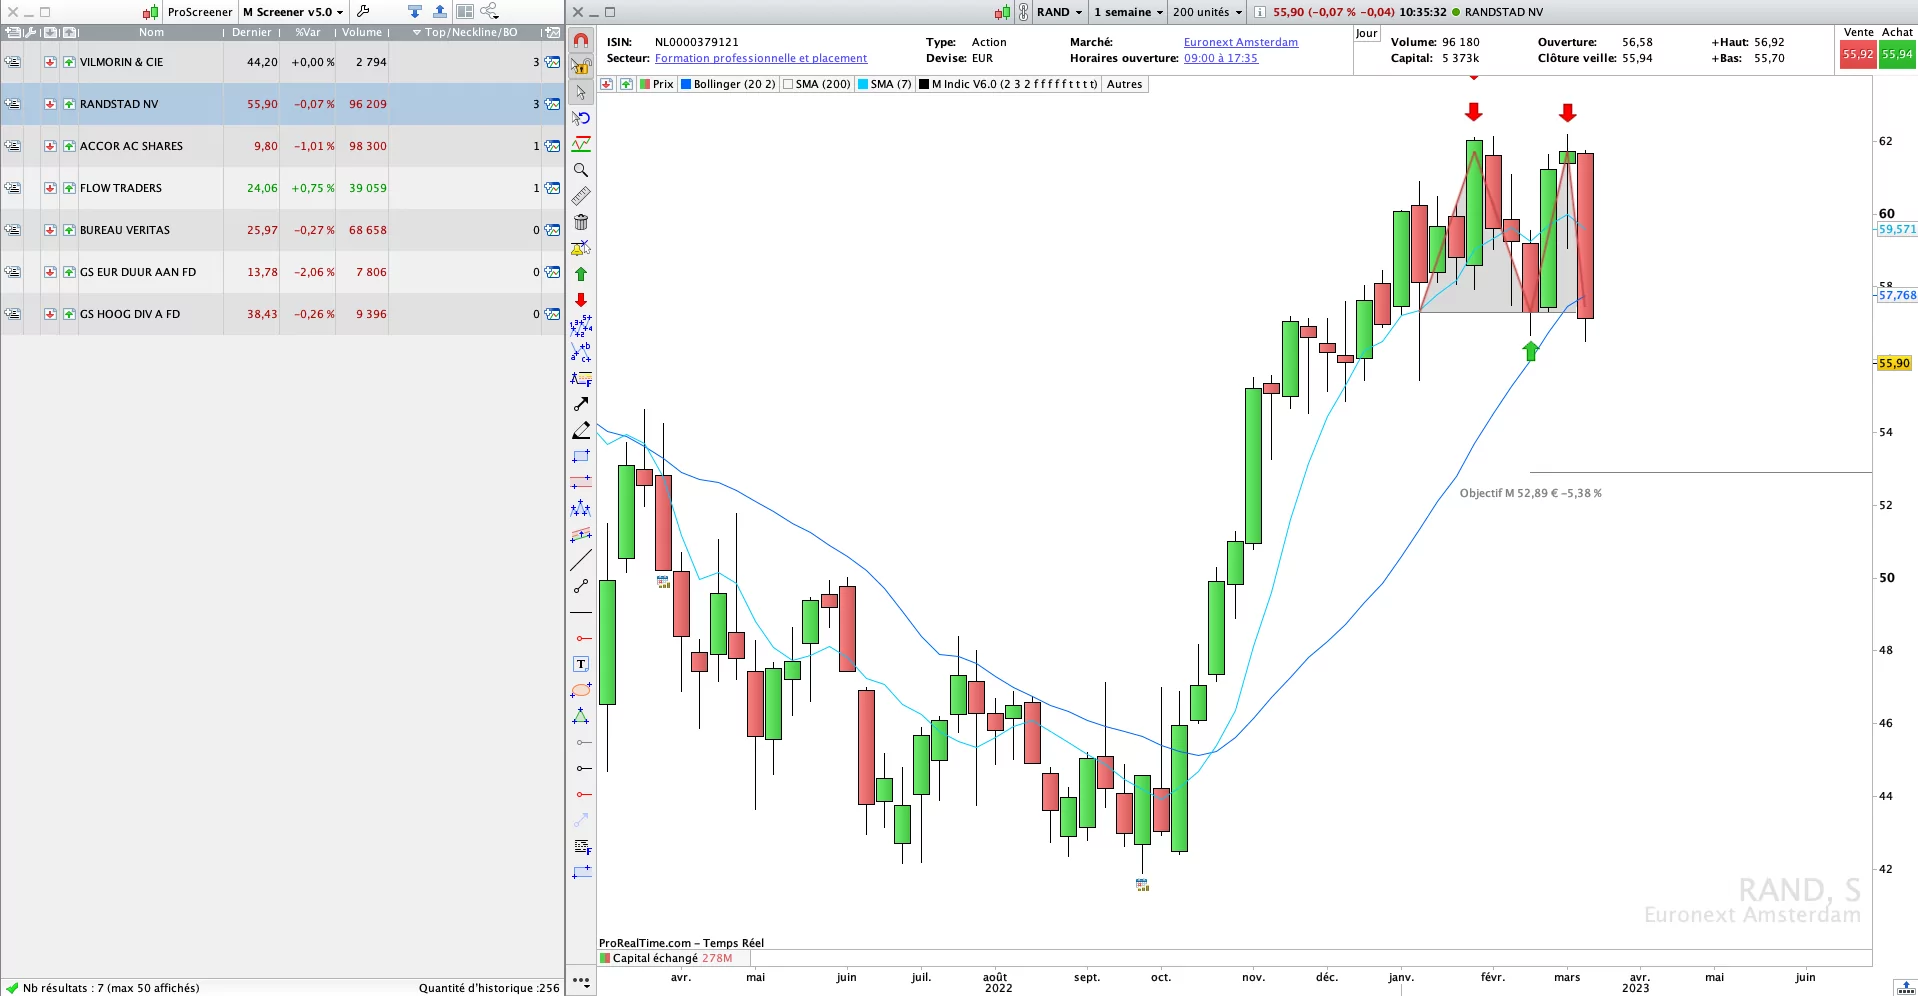
Task: Click the red sell arrow for ACCOR AC SHARES
Action: click(50, 146)
